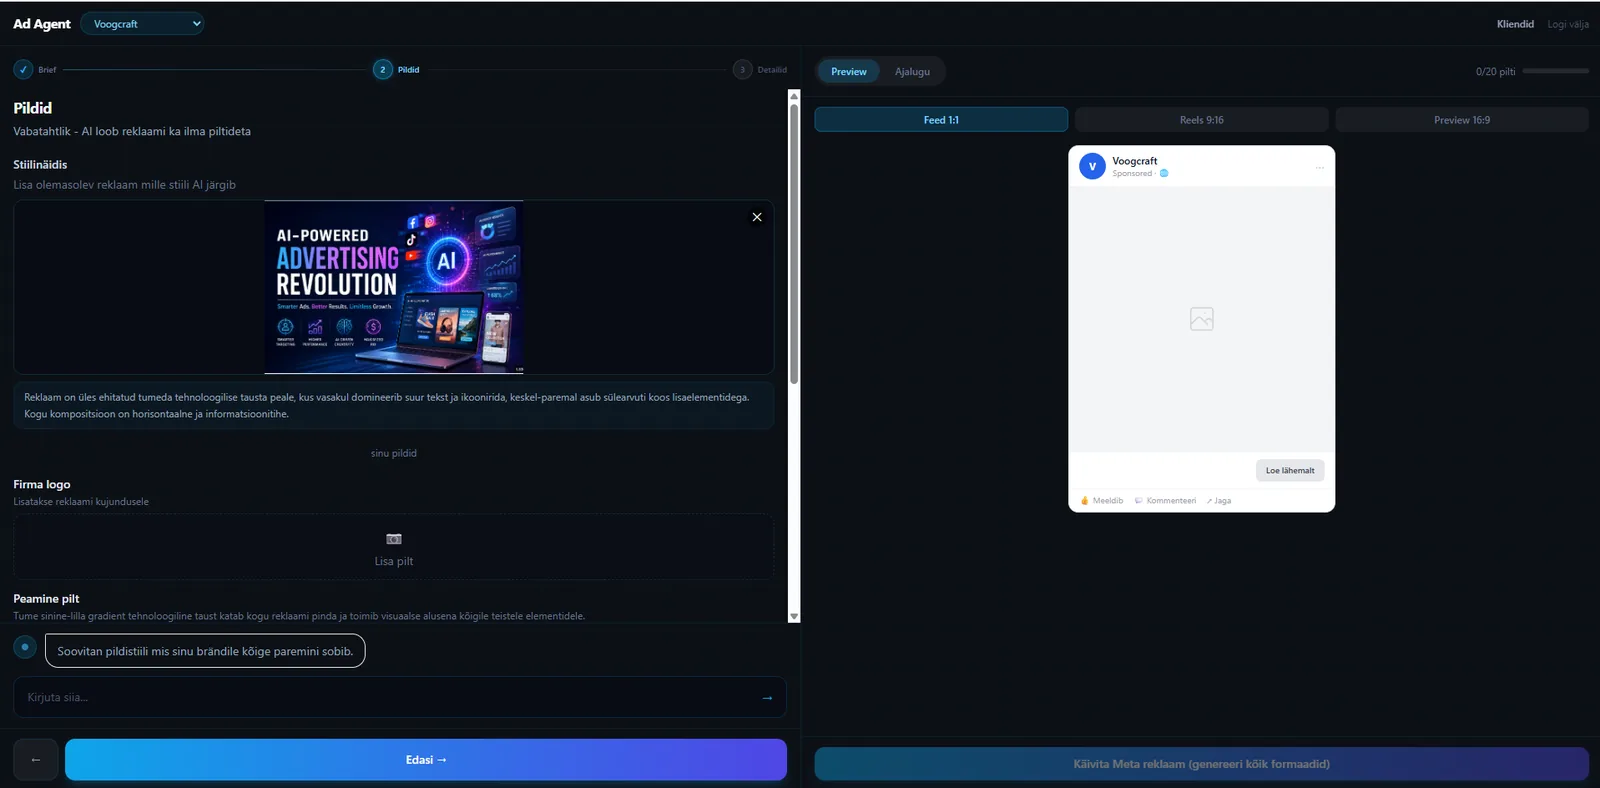
Task: Switch to the Ajalugu tab
Action: click(x=912, y=71)
